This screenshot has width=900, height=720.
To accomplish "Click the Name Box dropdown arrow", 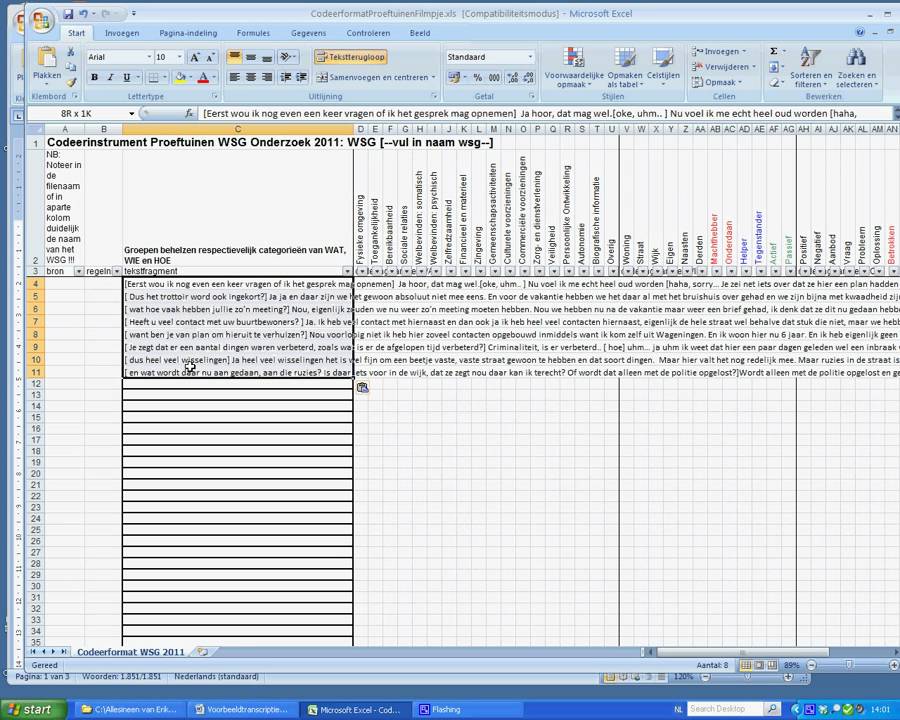I will [131, 114].
